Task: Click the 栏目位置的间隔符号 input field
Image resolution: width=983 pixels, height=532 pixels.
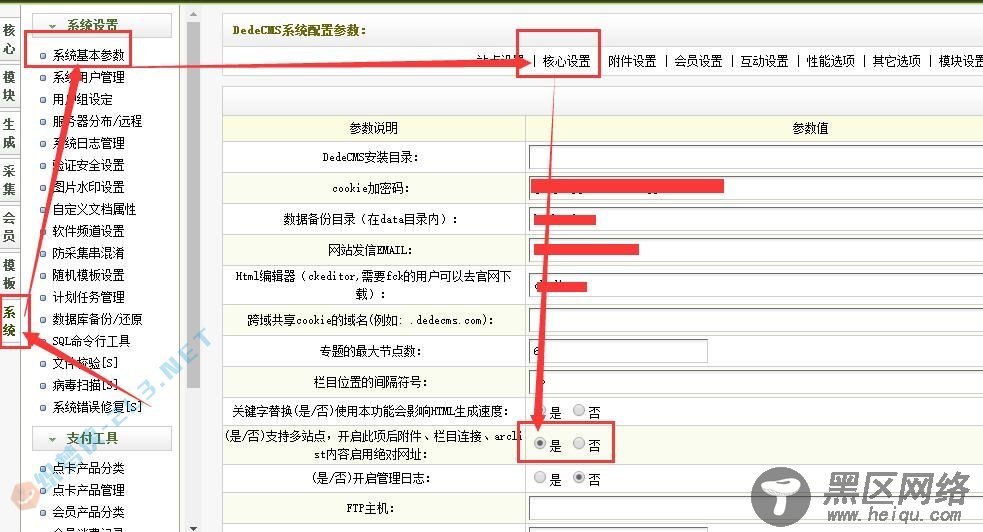Action: click(x=756, y=382)
